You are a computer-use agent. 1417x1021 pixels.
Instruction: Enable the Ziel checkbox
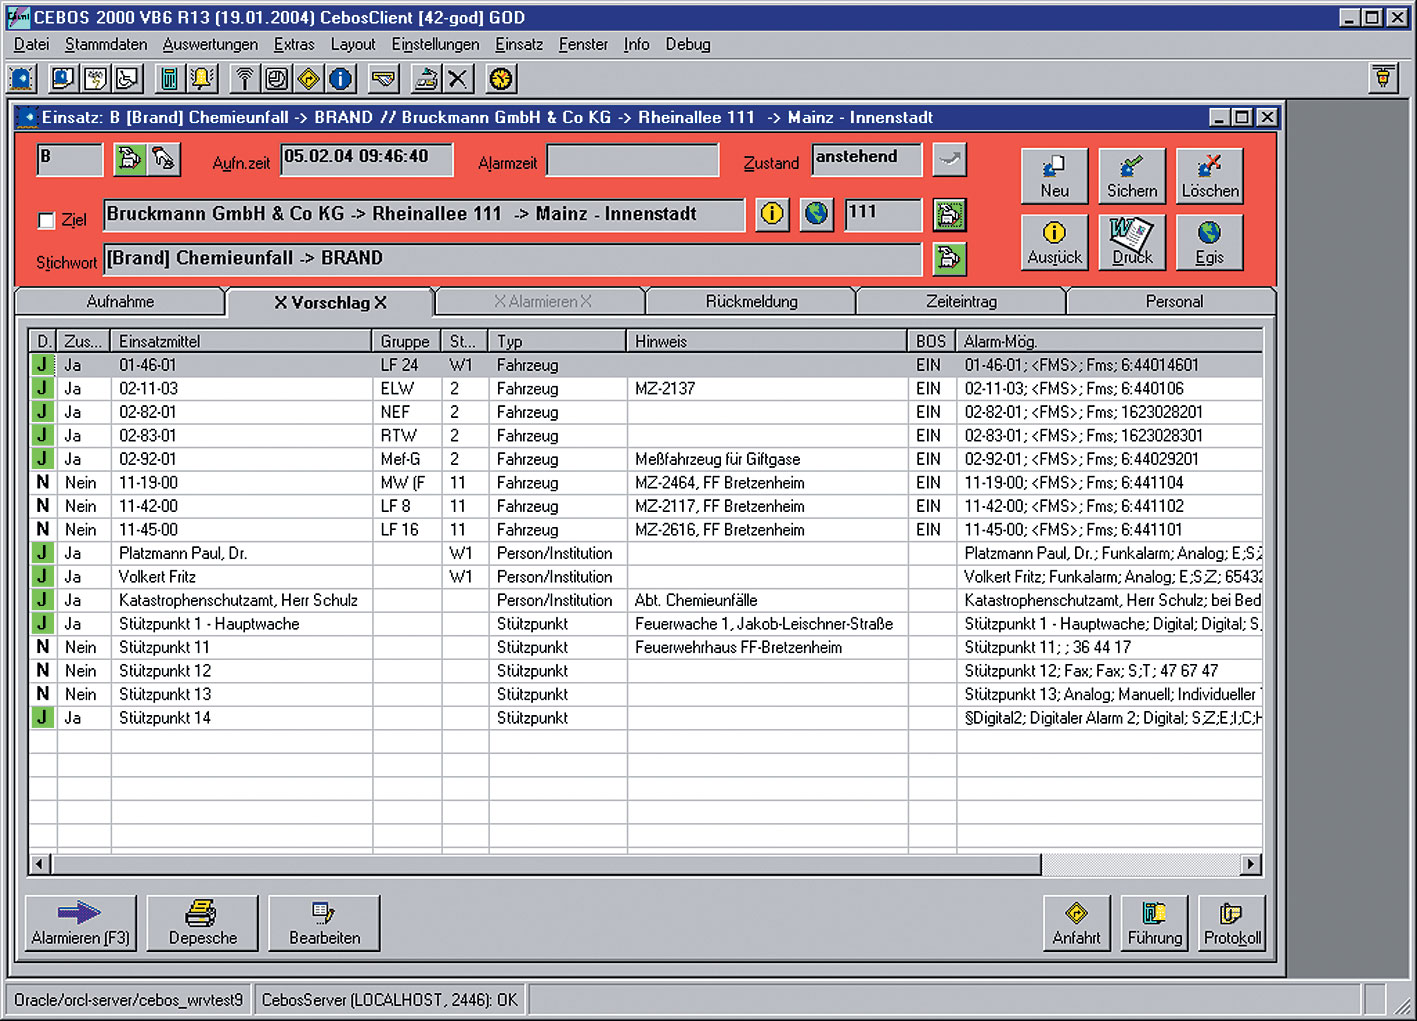[x=46, y=220]
